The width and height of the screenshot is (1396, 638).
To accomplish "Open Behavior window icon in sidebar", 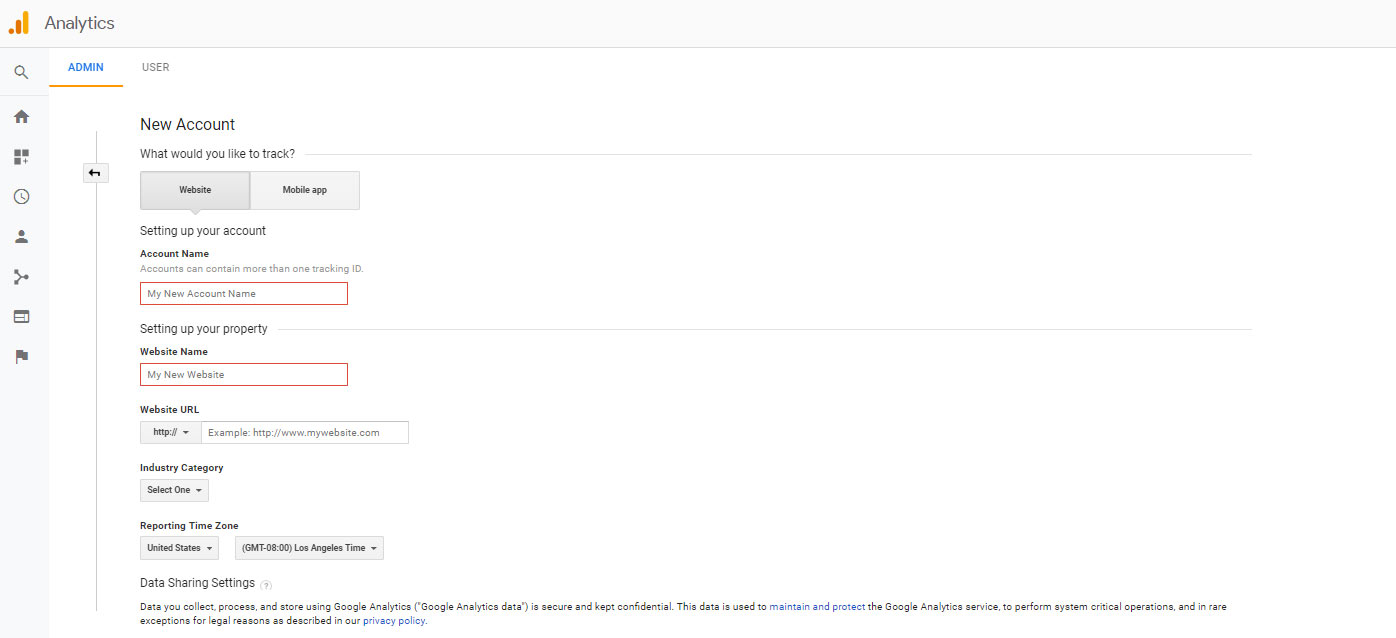I will click(21, 316).
